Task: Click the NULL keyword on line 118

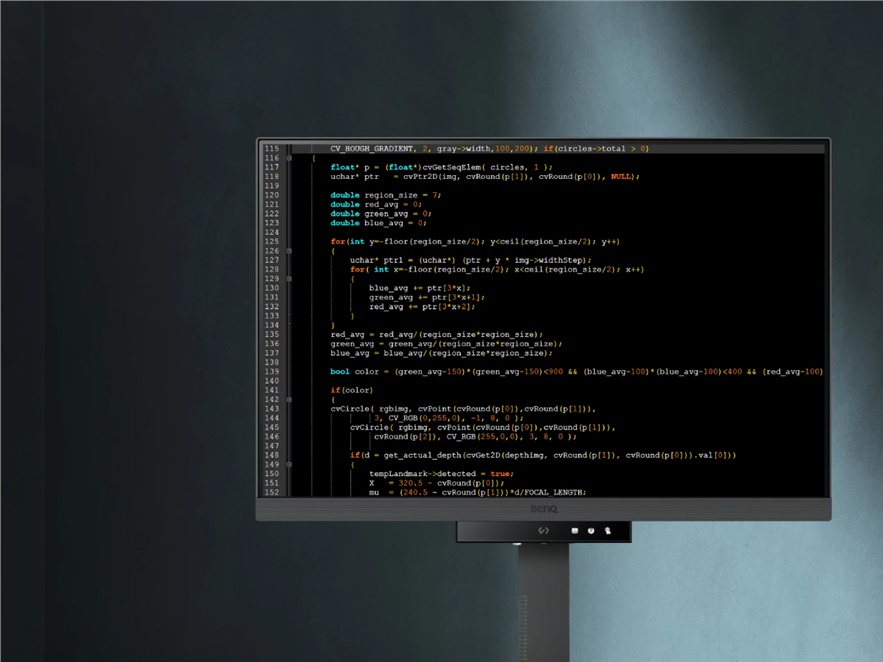Action: tap(621, 176)
